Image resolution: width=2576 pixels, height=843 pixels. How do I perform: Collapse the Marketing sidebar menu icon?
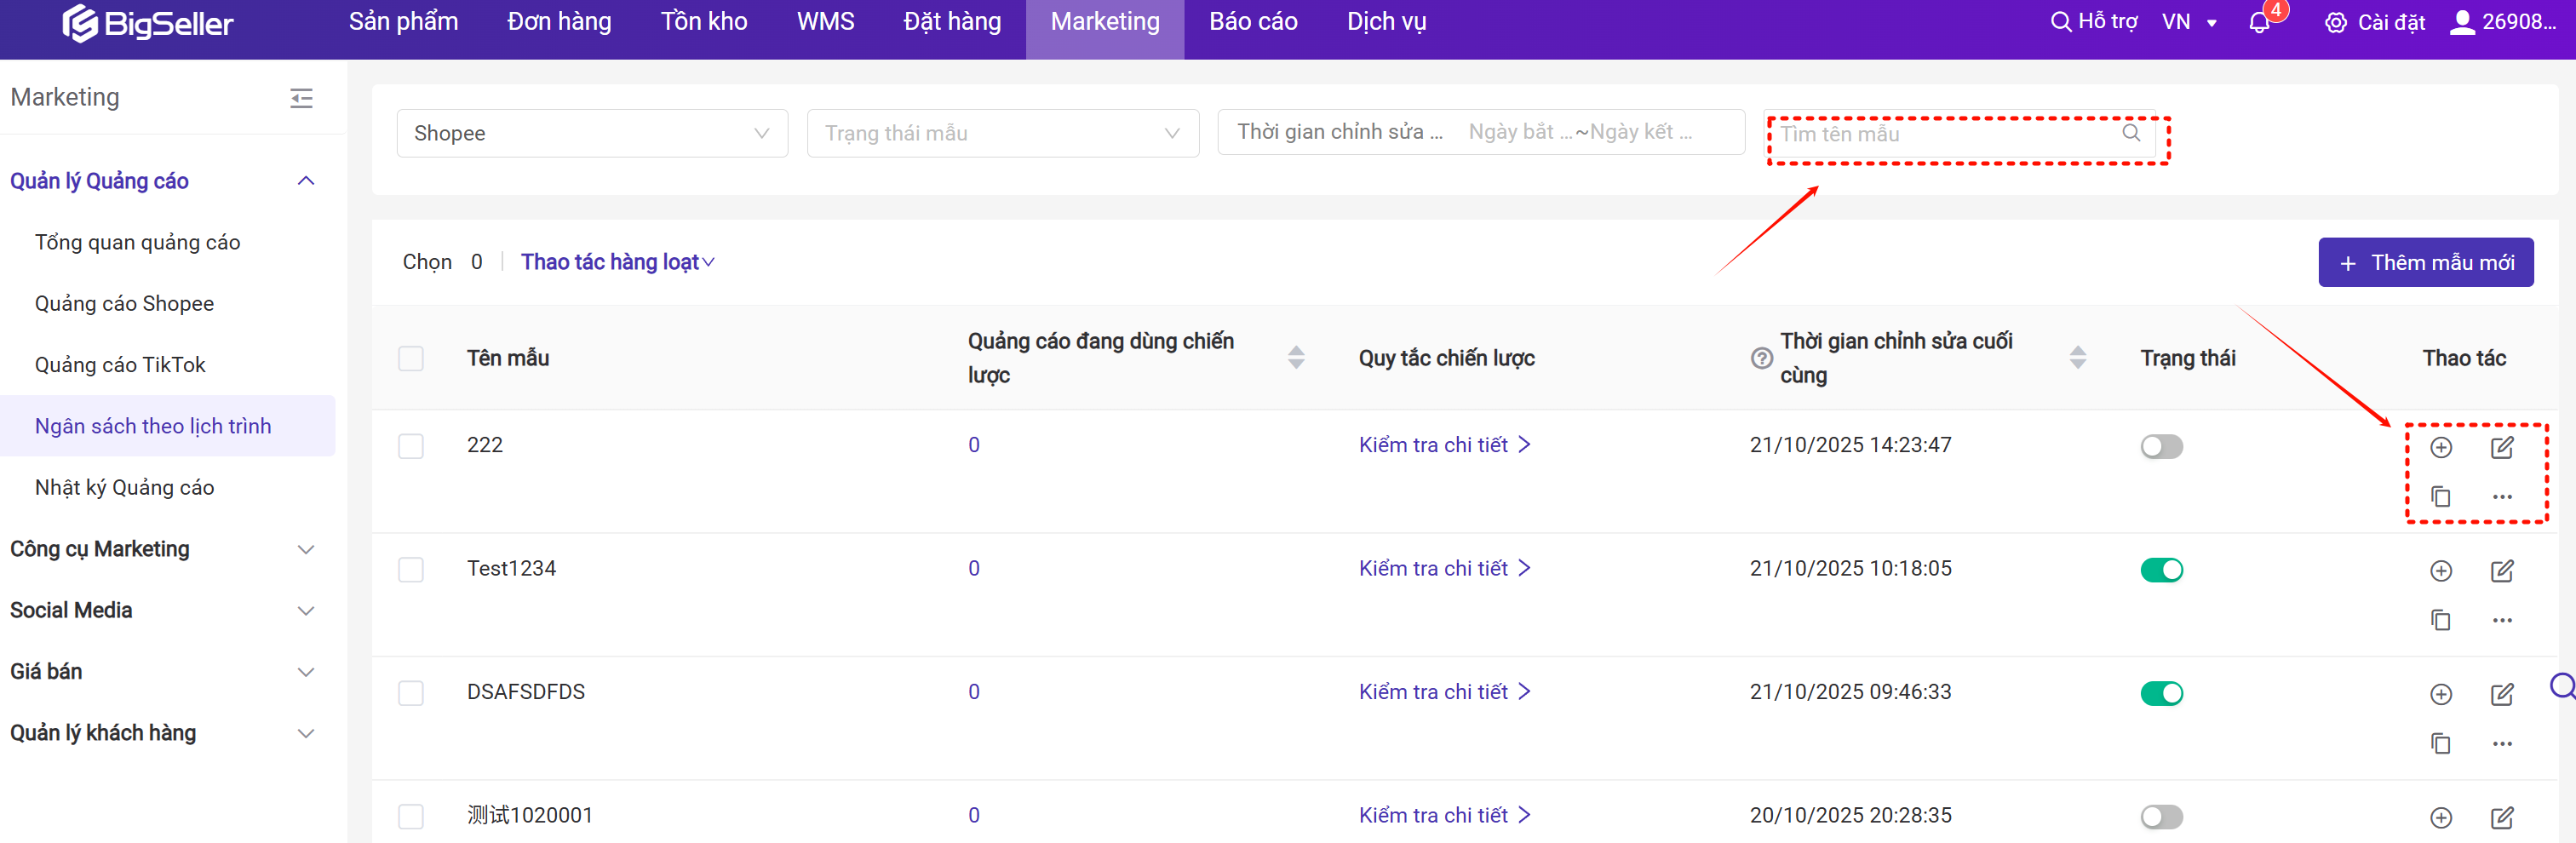301,98
